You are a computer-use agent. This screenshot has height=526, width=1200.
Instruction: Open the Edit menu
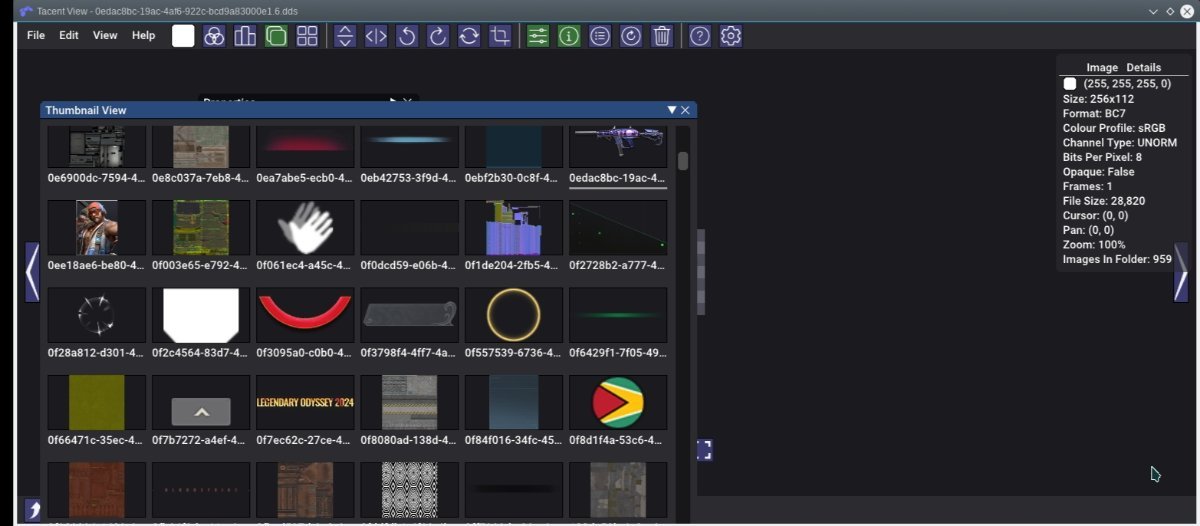[x=69, y=35]
